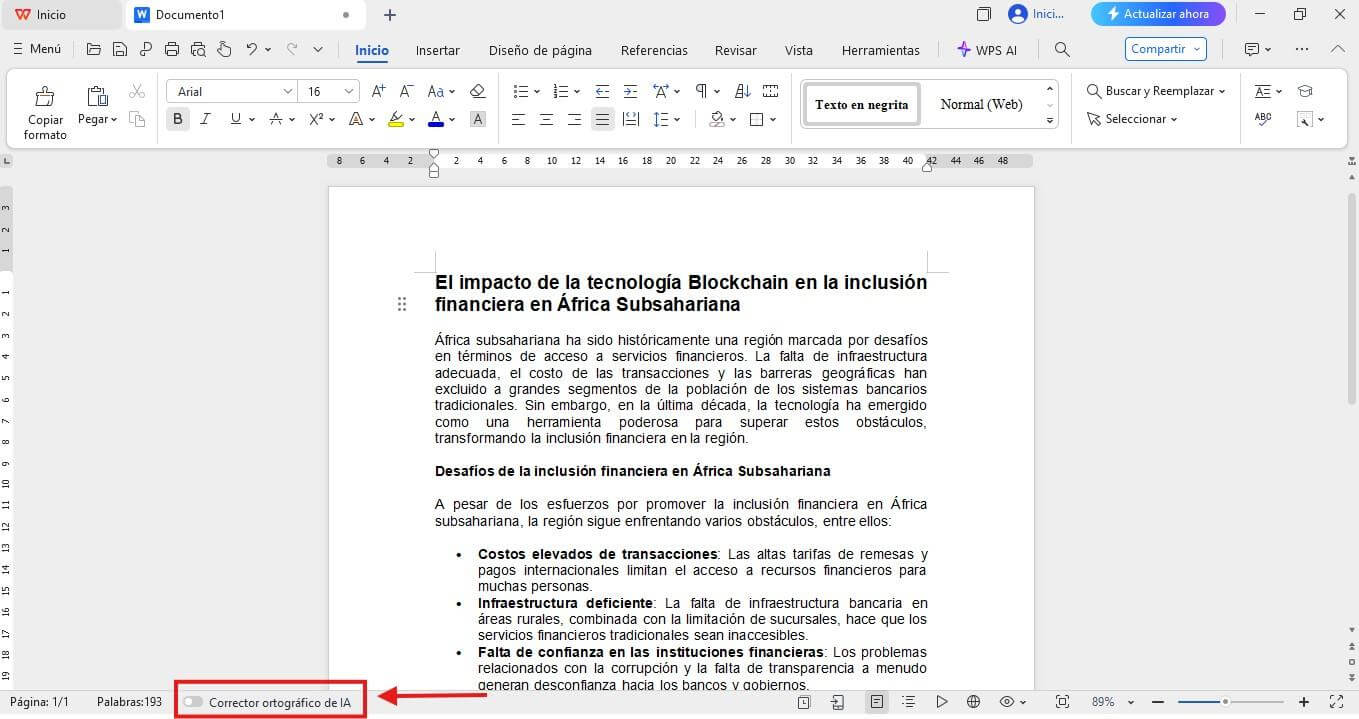Apply the blue font color
Image resolution: width=1359 pixels, height=719 pixels.
coord(436,119)
